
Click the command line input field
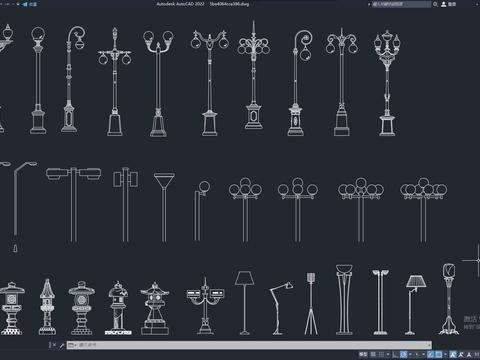tap(249, 345)
